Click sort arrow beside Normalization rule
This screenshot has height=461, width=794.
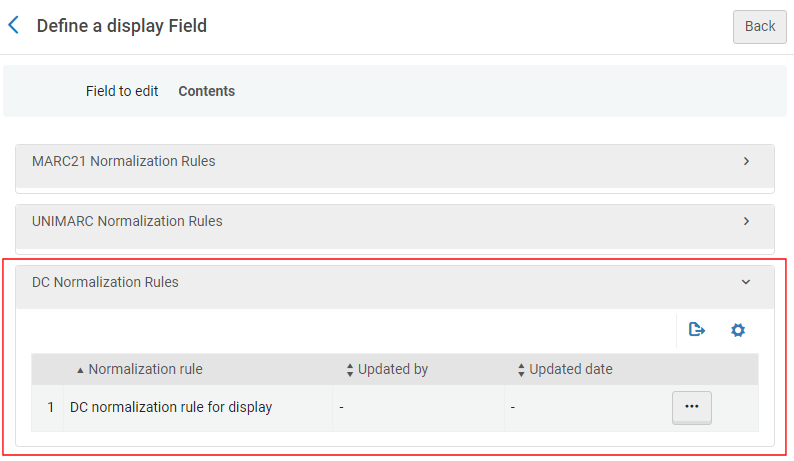pos(80,370)
